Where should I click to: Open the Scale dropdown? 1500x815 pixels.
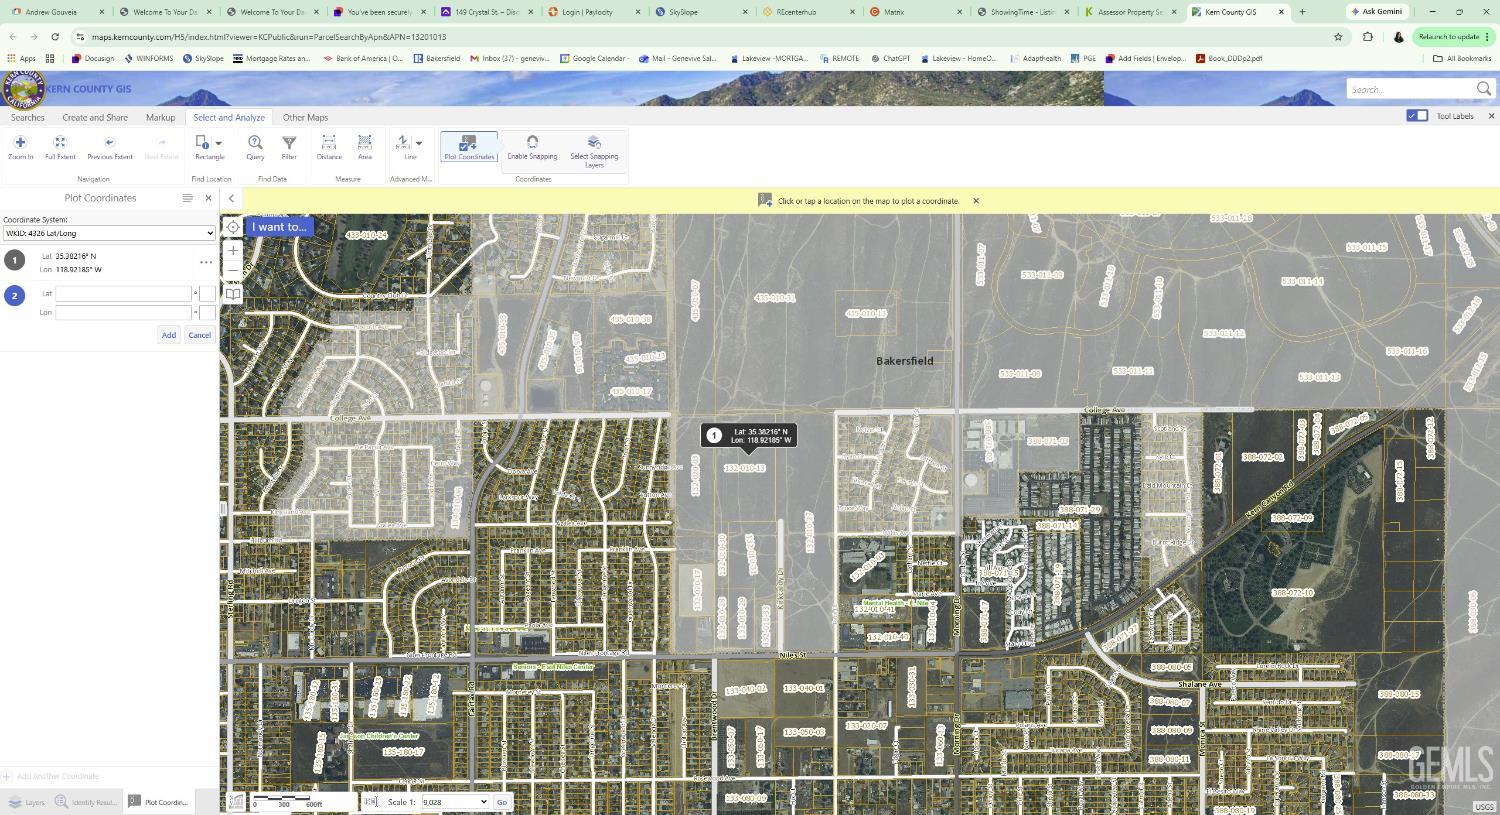455,802
